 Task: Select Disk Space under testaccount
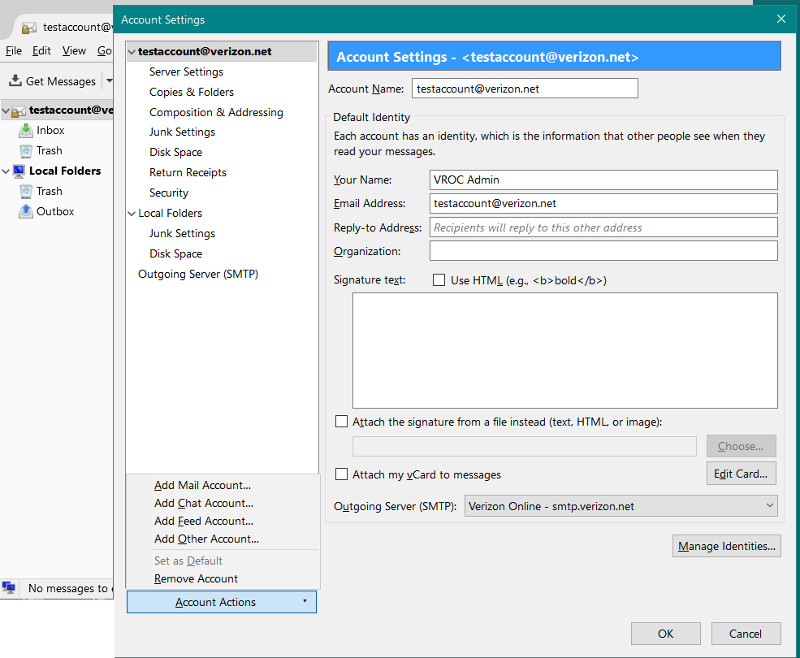pos(176,153)
